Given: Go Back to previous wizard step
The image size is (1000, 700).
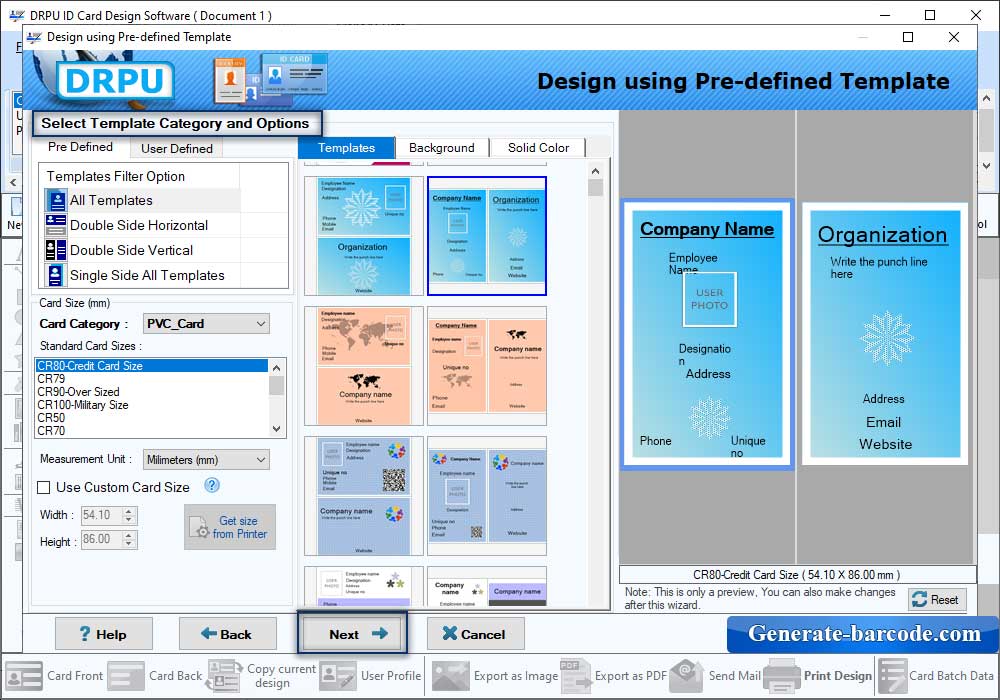Looking at the screenshot, I should pyautogui.click(x=227, y=634).
